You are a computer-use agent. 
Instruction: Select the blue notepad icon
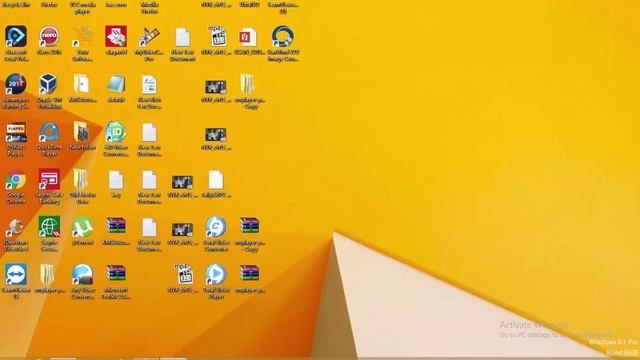pyautogui.click(x=116, y=84)
